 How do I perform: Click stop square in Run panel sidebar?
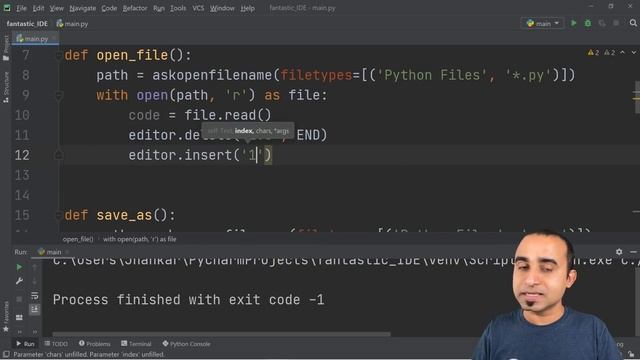point(19,299)
